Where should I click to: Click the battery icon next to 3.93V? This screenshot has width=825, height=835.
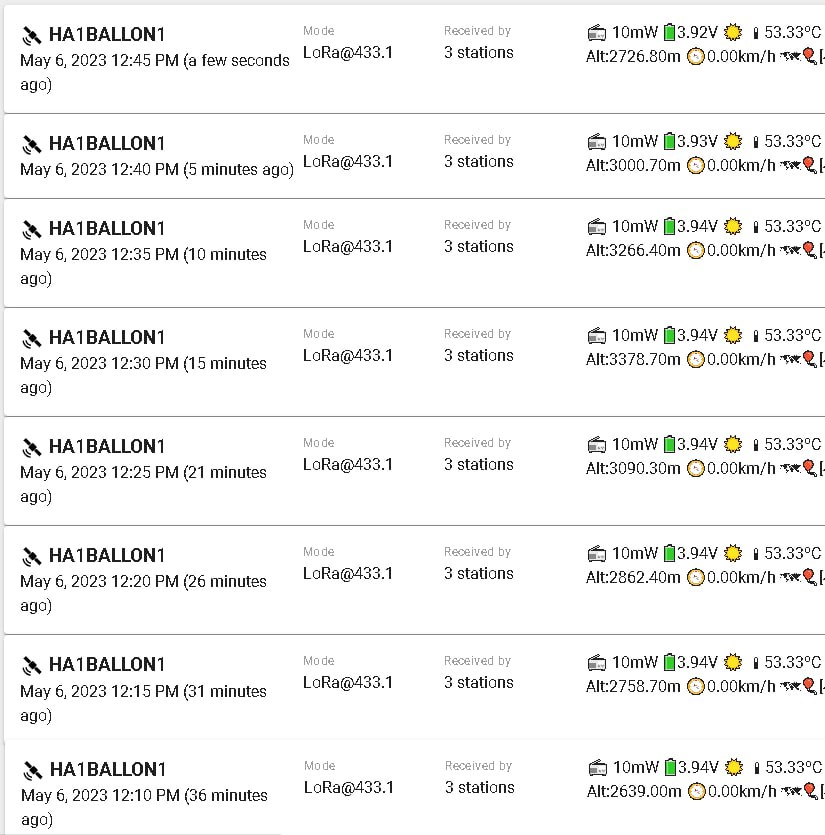[x=669, y=141]
